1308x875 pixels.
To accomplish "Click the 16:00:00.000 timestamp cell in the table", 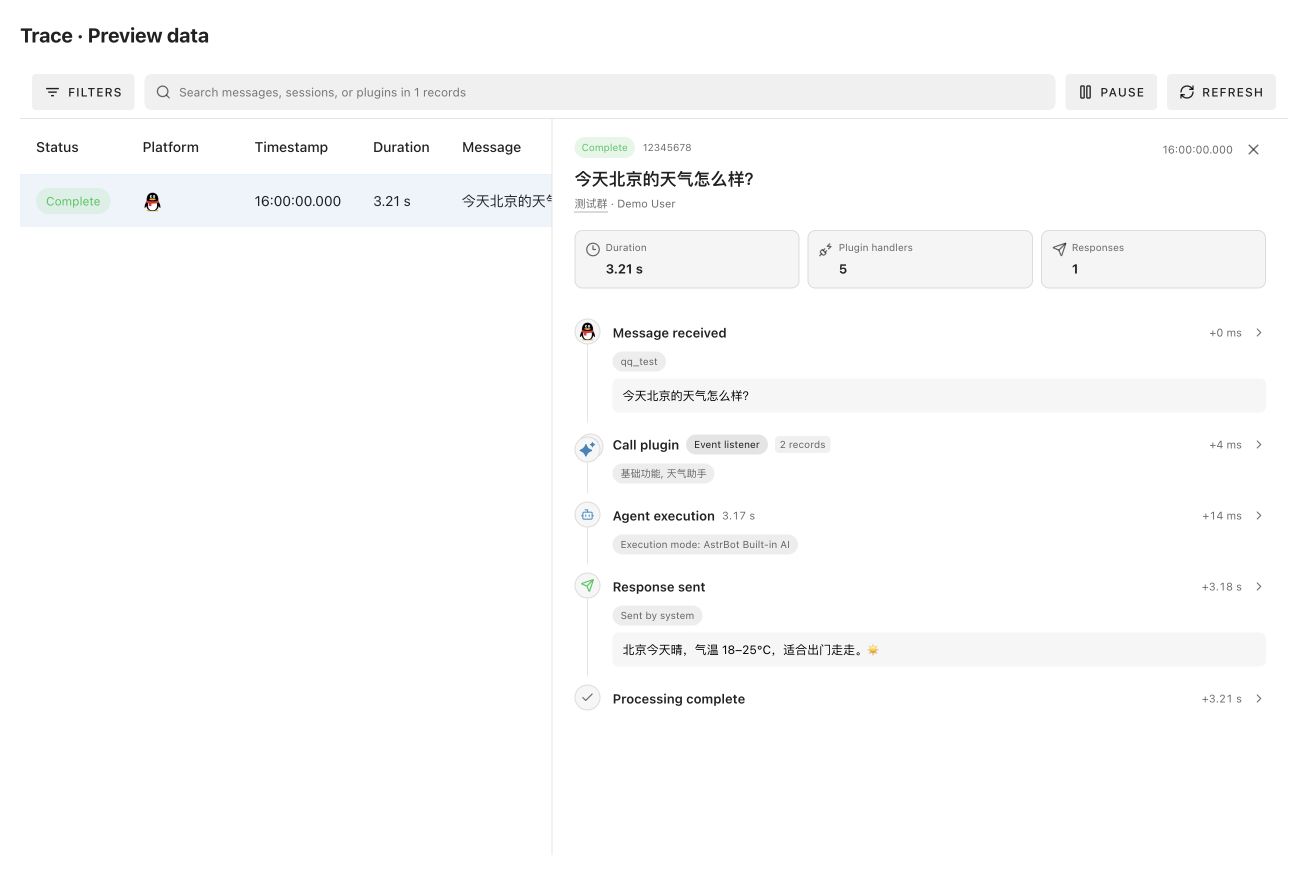I will point(298,201).
